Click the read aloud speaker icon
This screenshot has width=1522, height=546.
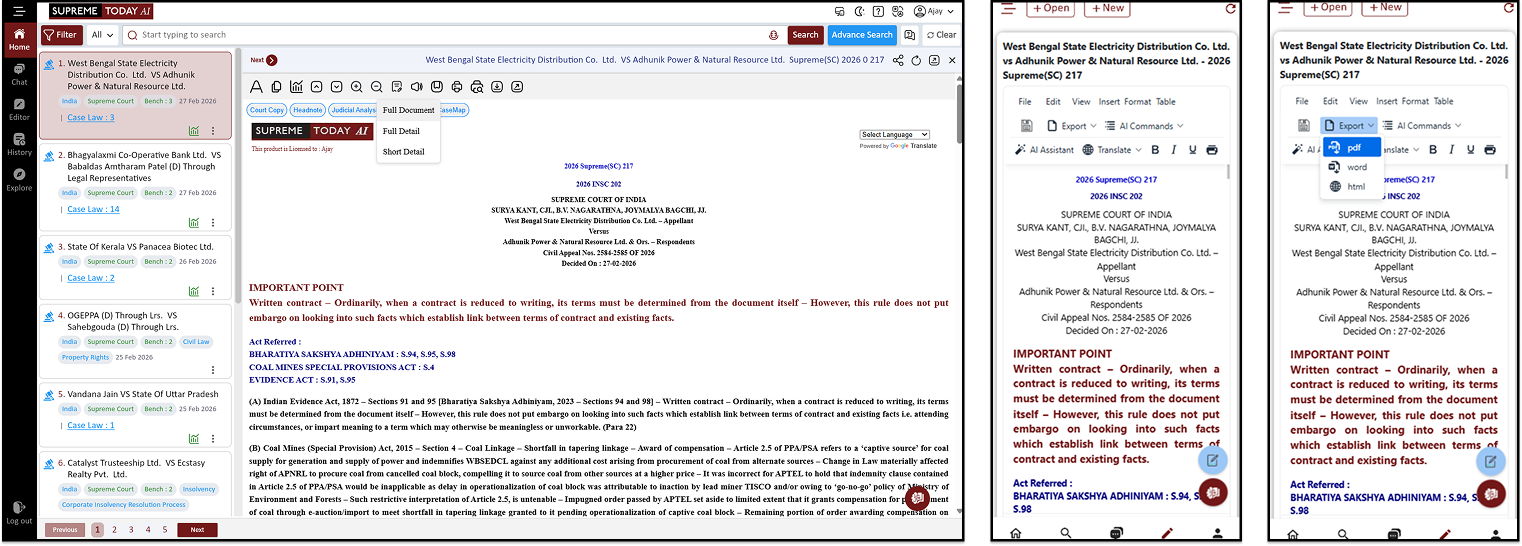pyautogui.click(x=417, y=87)
